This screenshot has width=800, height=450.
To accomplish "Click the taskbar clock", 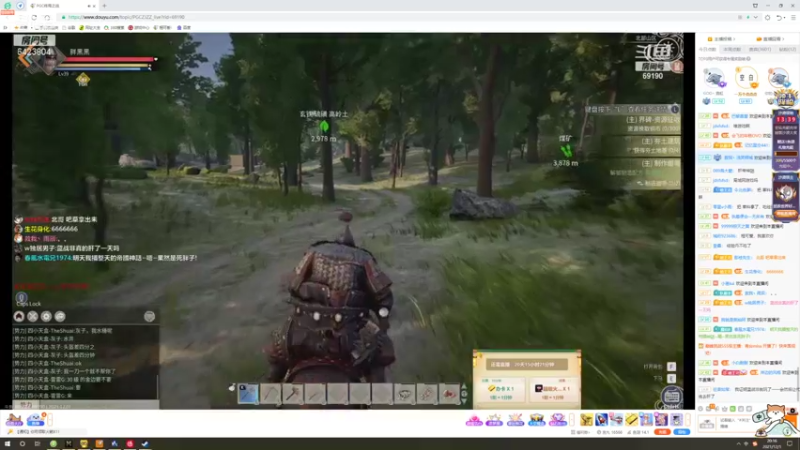I will pos(772,444).
